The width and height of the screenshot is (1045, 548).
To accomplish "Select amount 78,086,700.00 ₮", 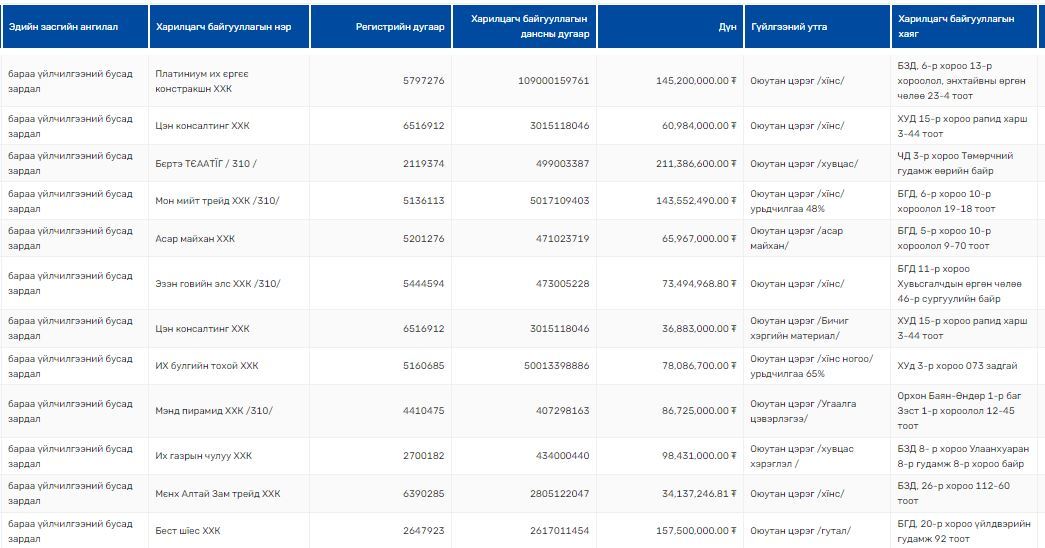I will point(699,366).
